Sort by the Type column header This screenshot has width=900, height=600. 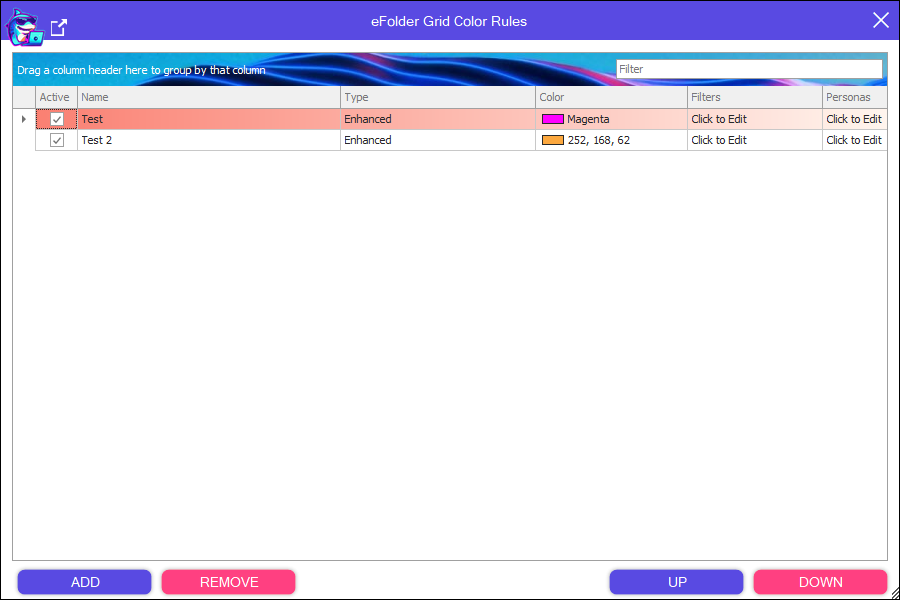coord(437,97)
